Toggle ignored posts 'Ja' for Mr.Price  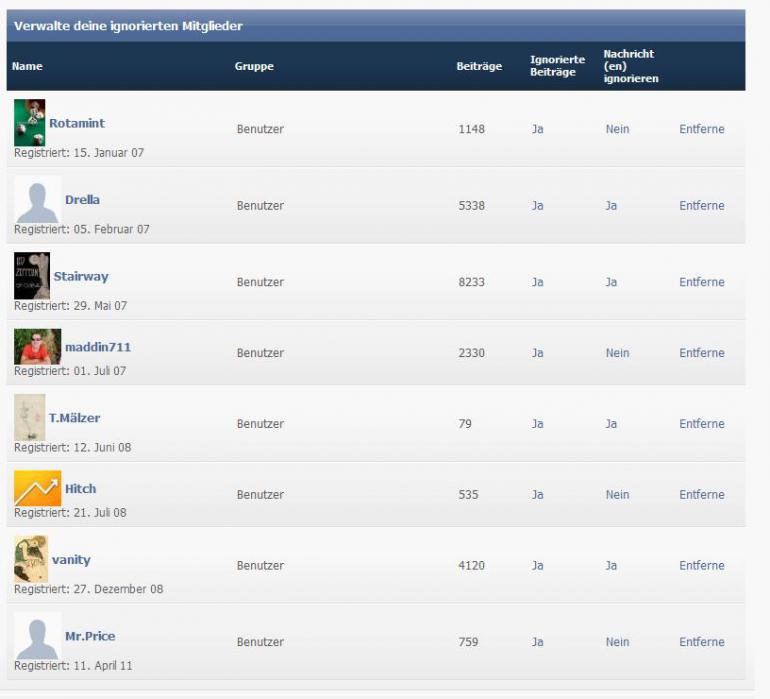pyautogui.click(x=538, y=642)
